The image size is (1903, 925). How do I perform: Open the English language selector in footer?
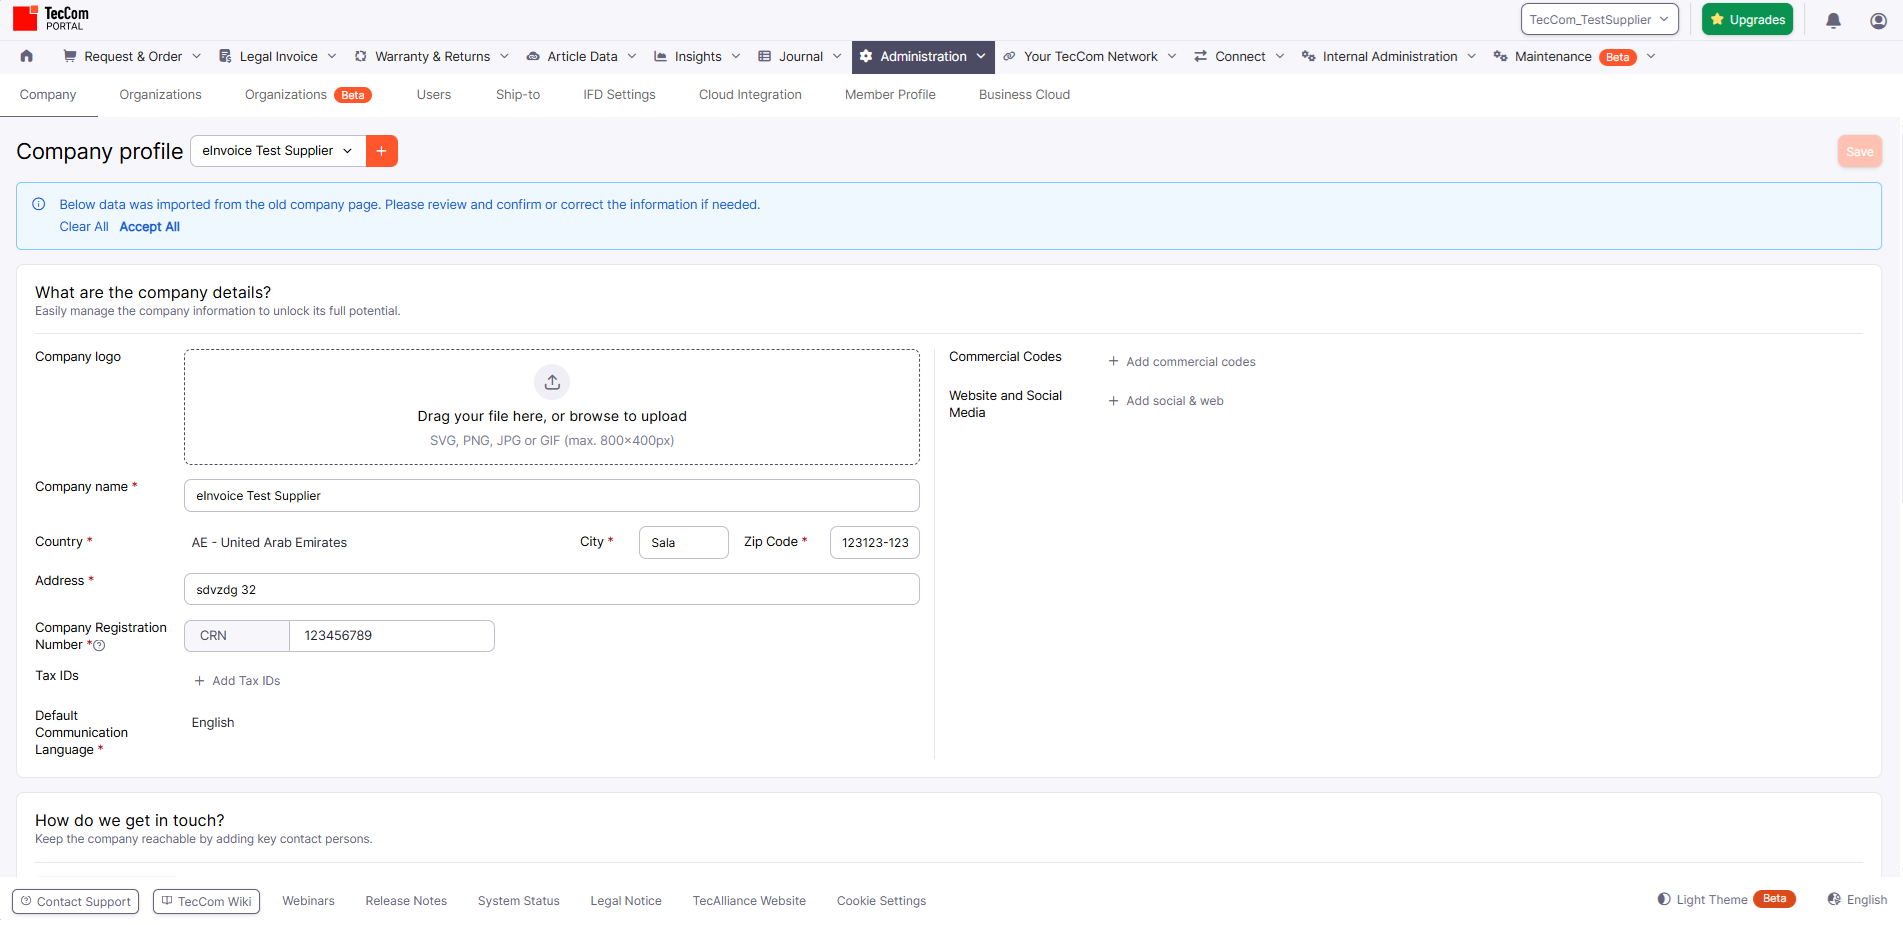click(1857, 900)
